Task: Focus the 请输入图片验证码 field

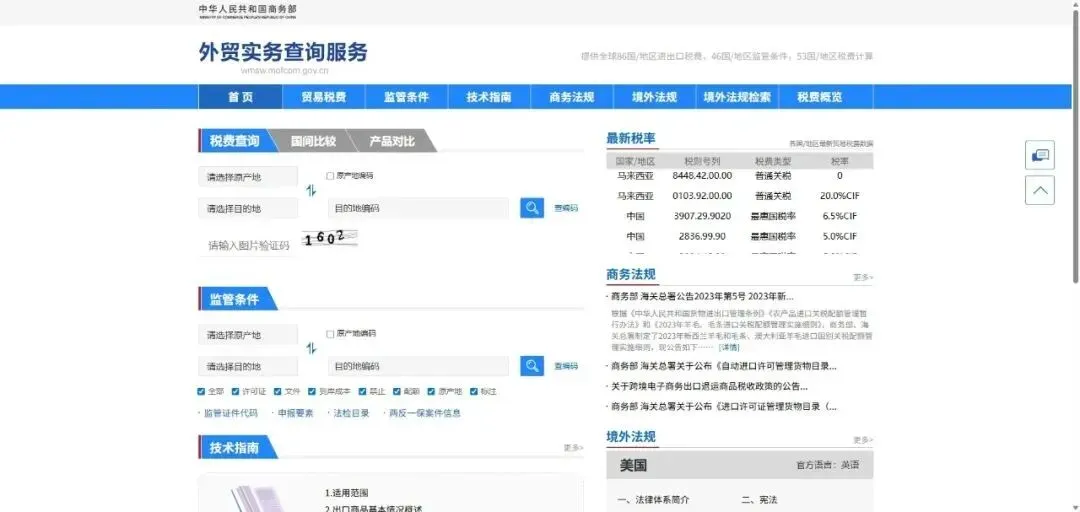Action: [x=248, y=245]
